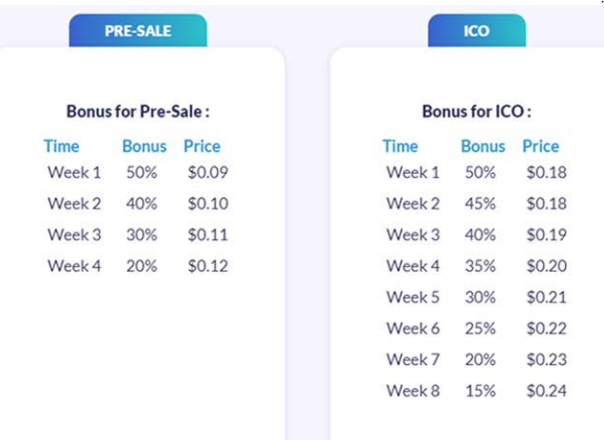Switch to the ICO tab
The image size is (604, 440).
pos(477,31)
